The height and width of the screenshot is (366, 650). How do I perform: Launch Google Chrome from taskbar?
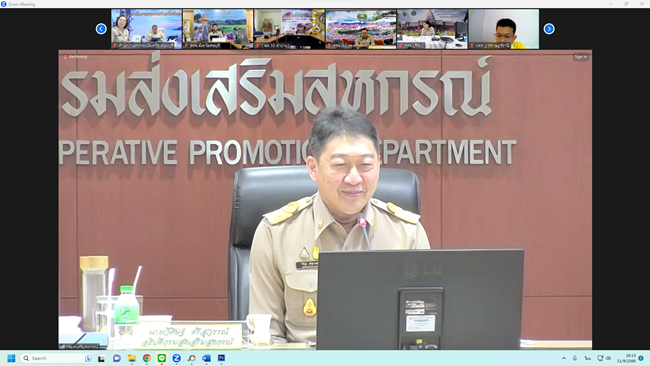pyautogui.click(x=147, y=358)
